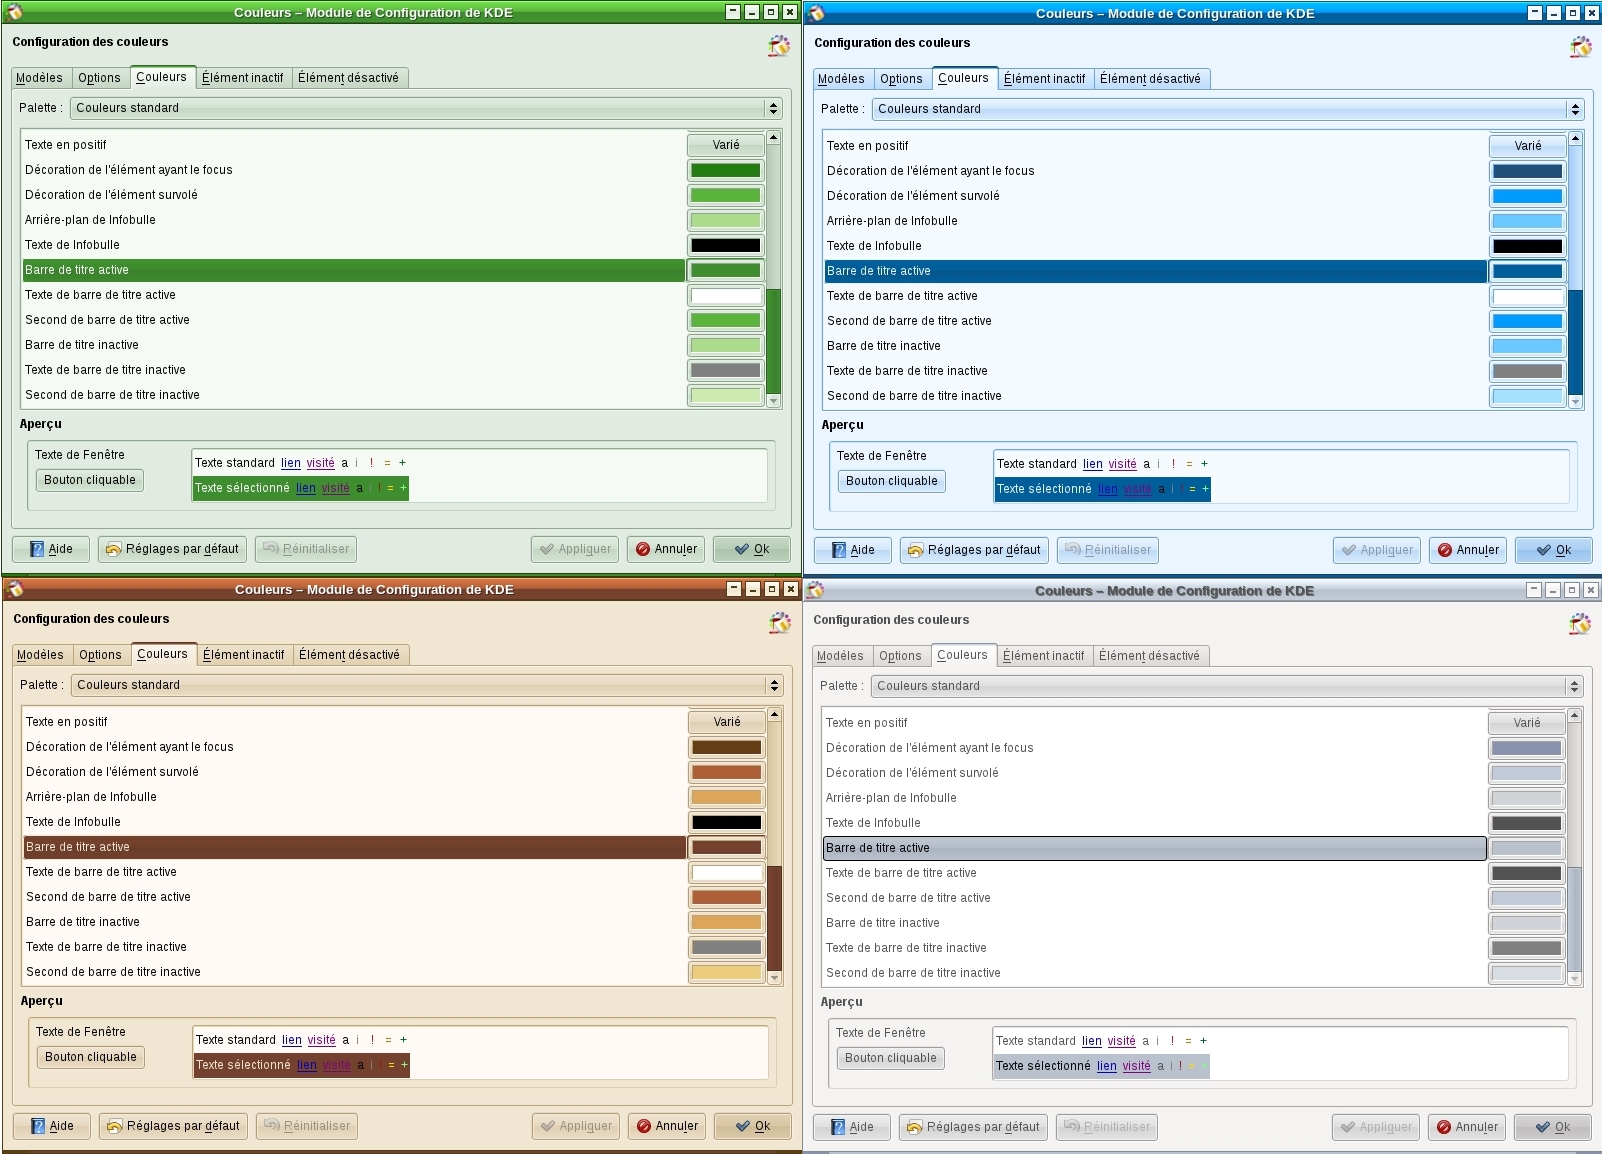Click Réglages par défaut in brown window

(173, 1126)
